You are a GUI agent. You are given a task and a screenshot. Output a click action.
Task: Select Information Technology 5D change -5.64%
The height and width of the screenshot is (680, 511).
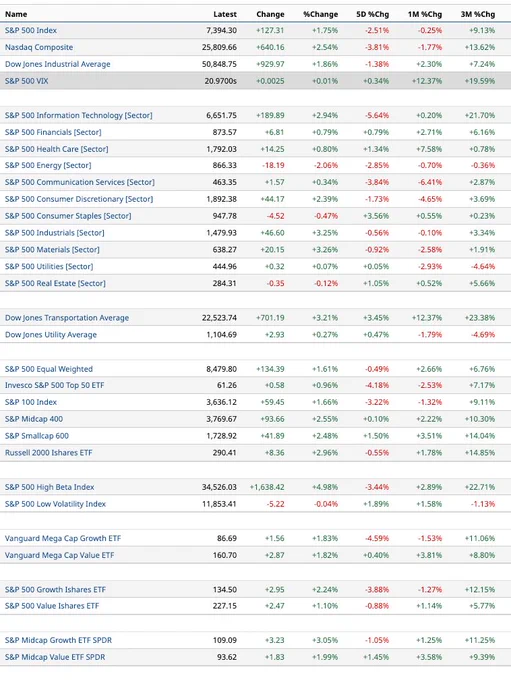(377, 115)
